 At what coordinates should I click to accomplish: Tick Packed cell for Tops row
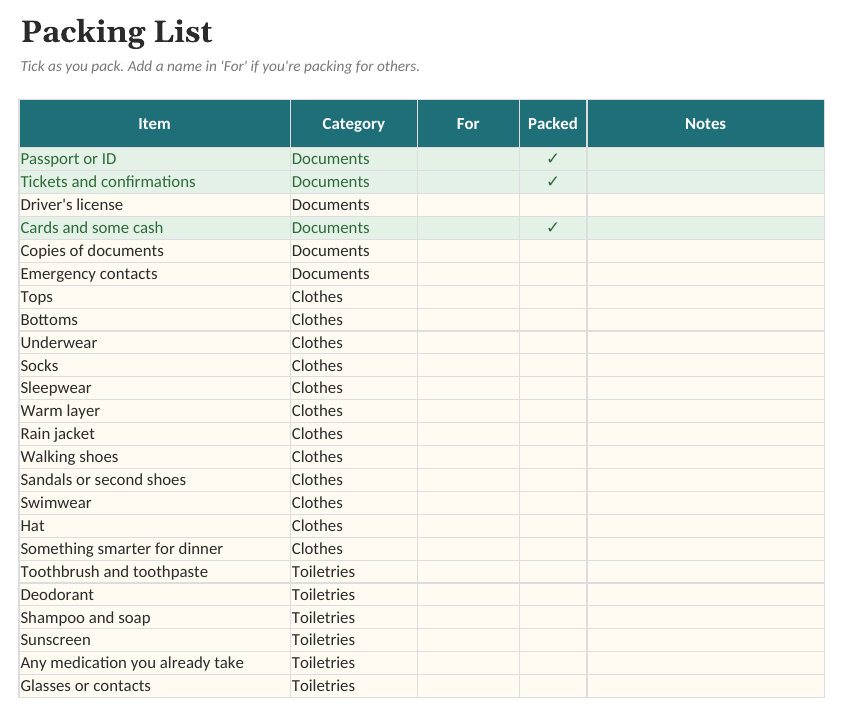point(553,297)
